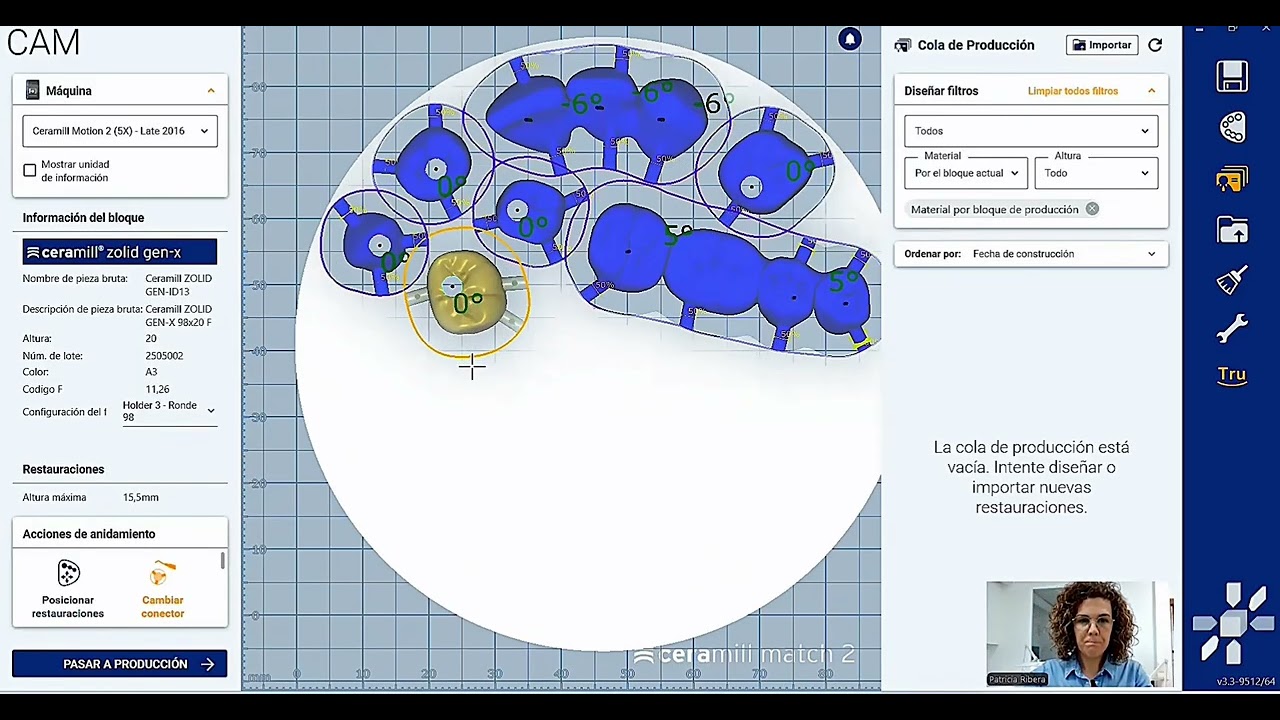Screen dimensions: 1280x720
Task: Select the yellow highlighted crown restoration
Action: pos(467,293)
